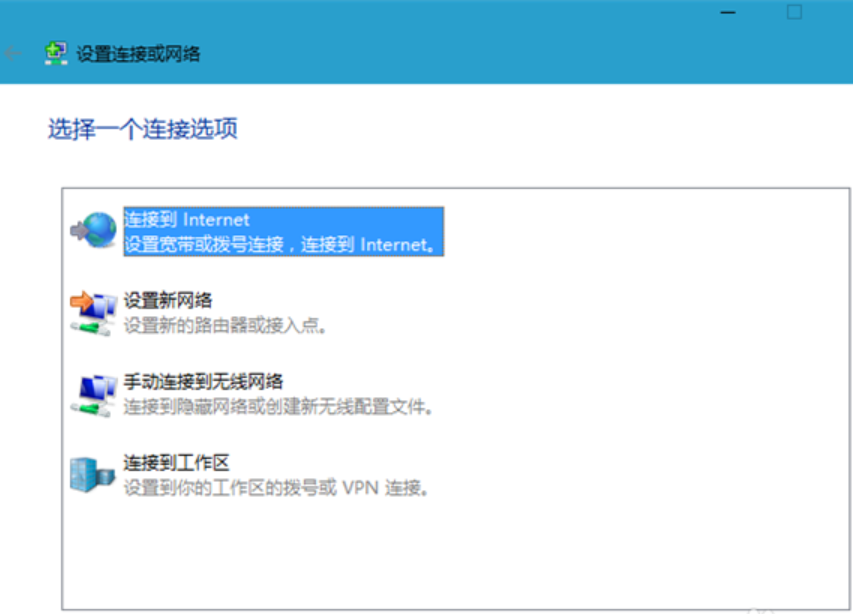The height and width of the screenshot is (614, 853).
Task: Click the 设置宽带或拨号连接 description
Action: [282, 243]
